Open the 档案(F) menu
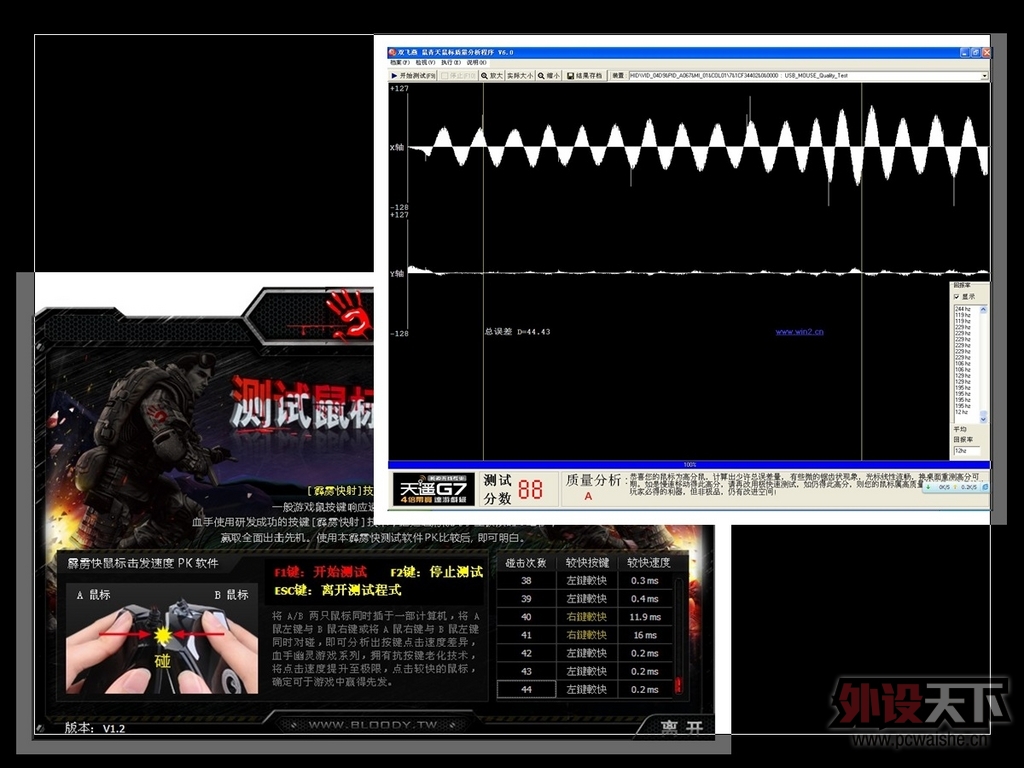Screen dimensions: 1024x768 pyautogui.click(x=400, y=63)
